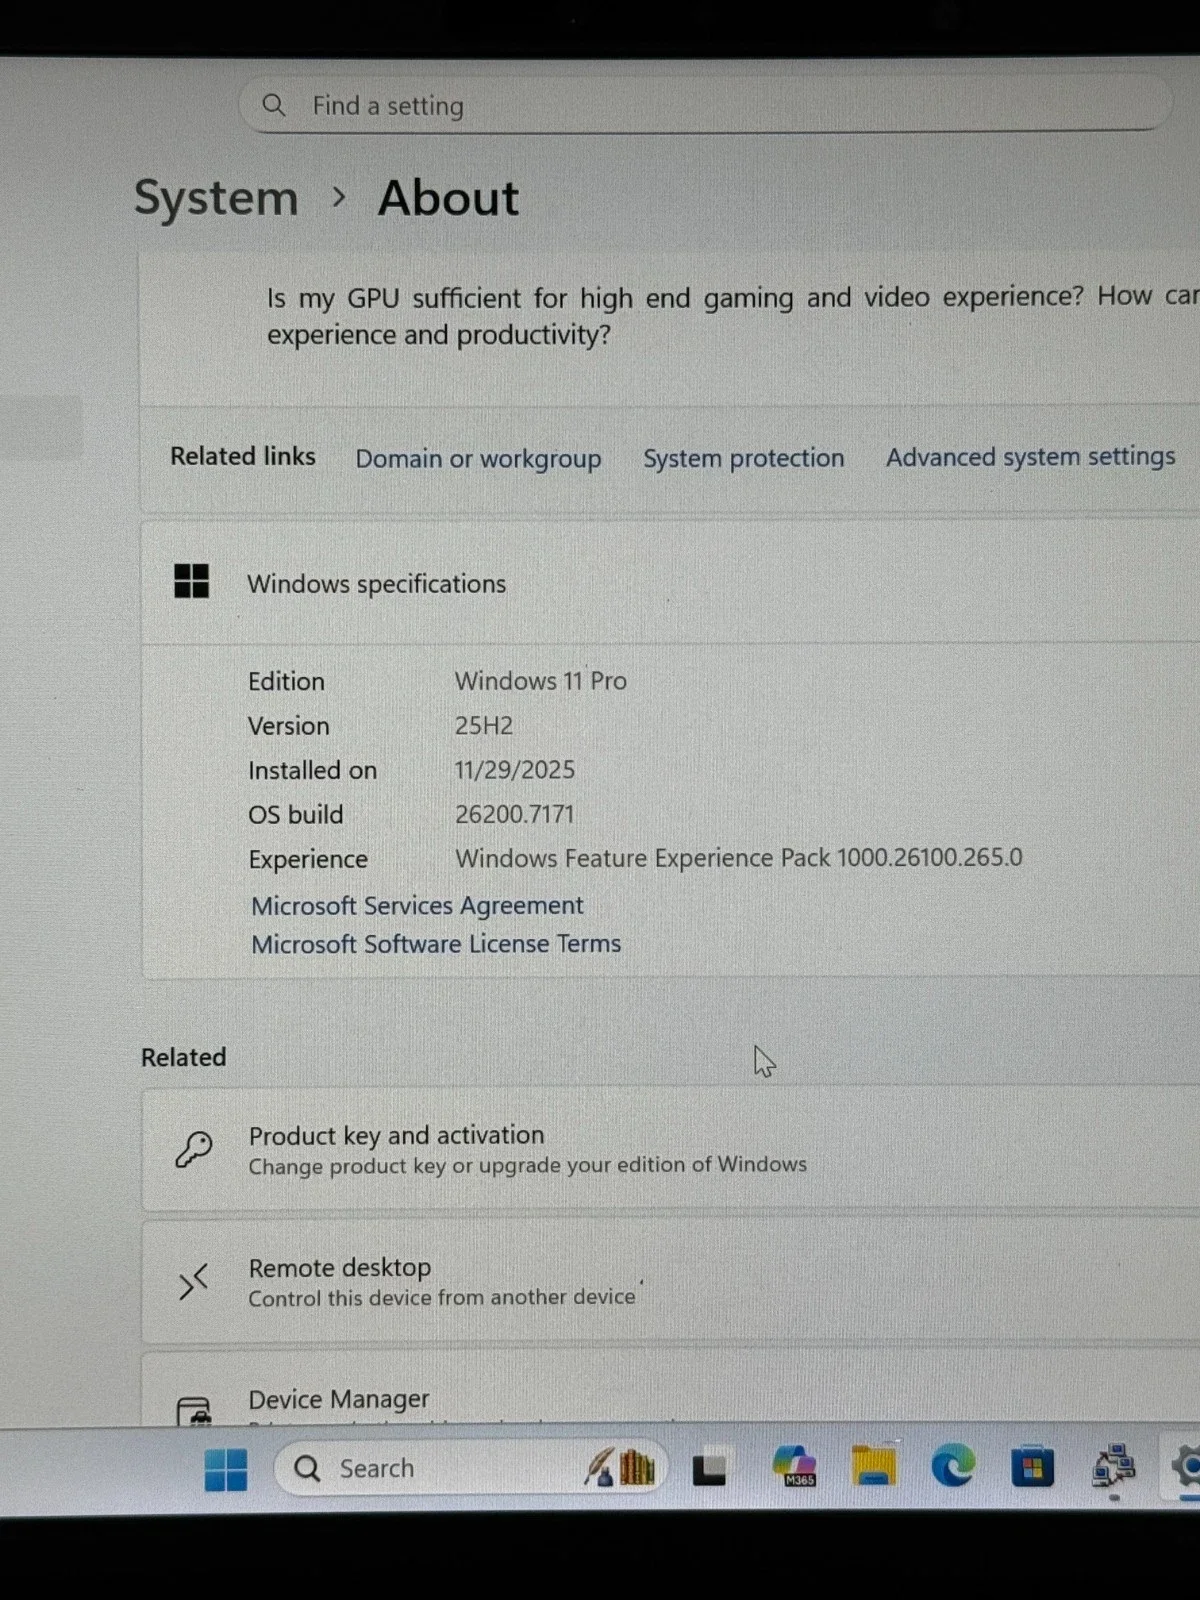Click the quill and books search highlight icon

620,1467
